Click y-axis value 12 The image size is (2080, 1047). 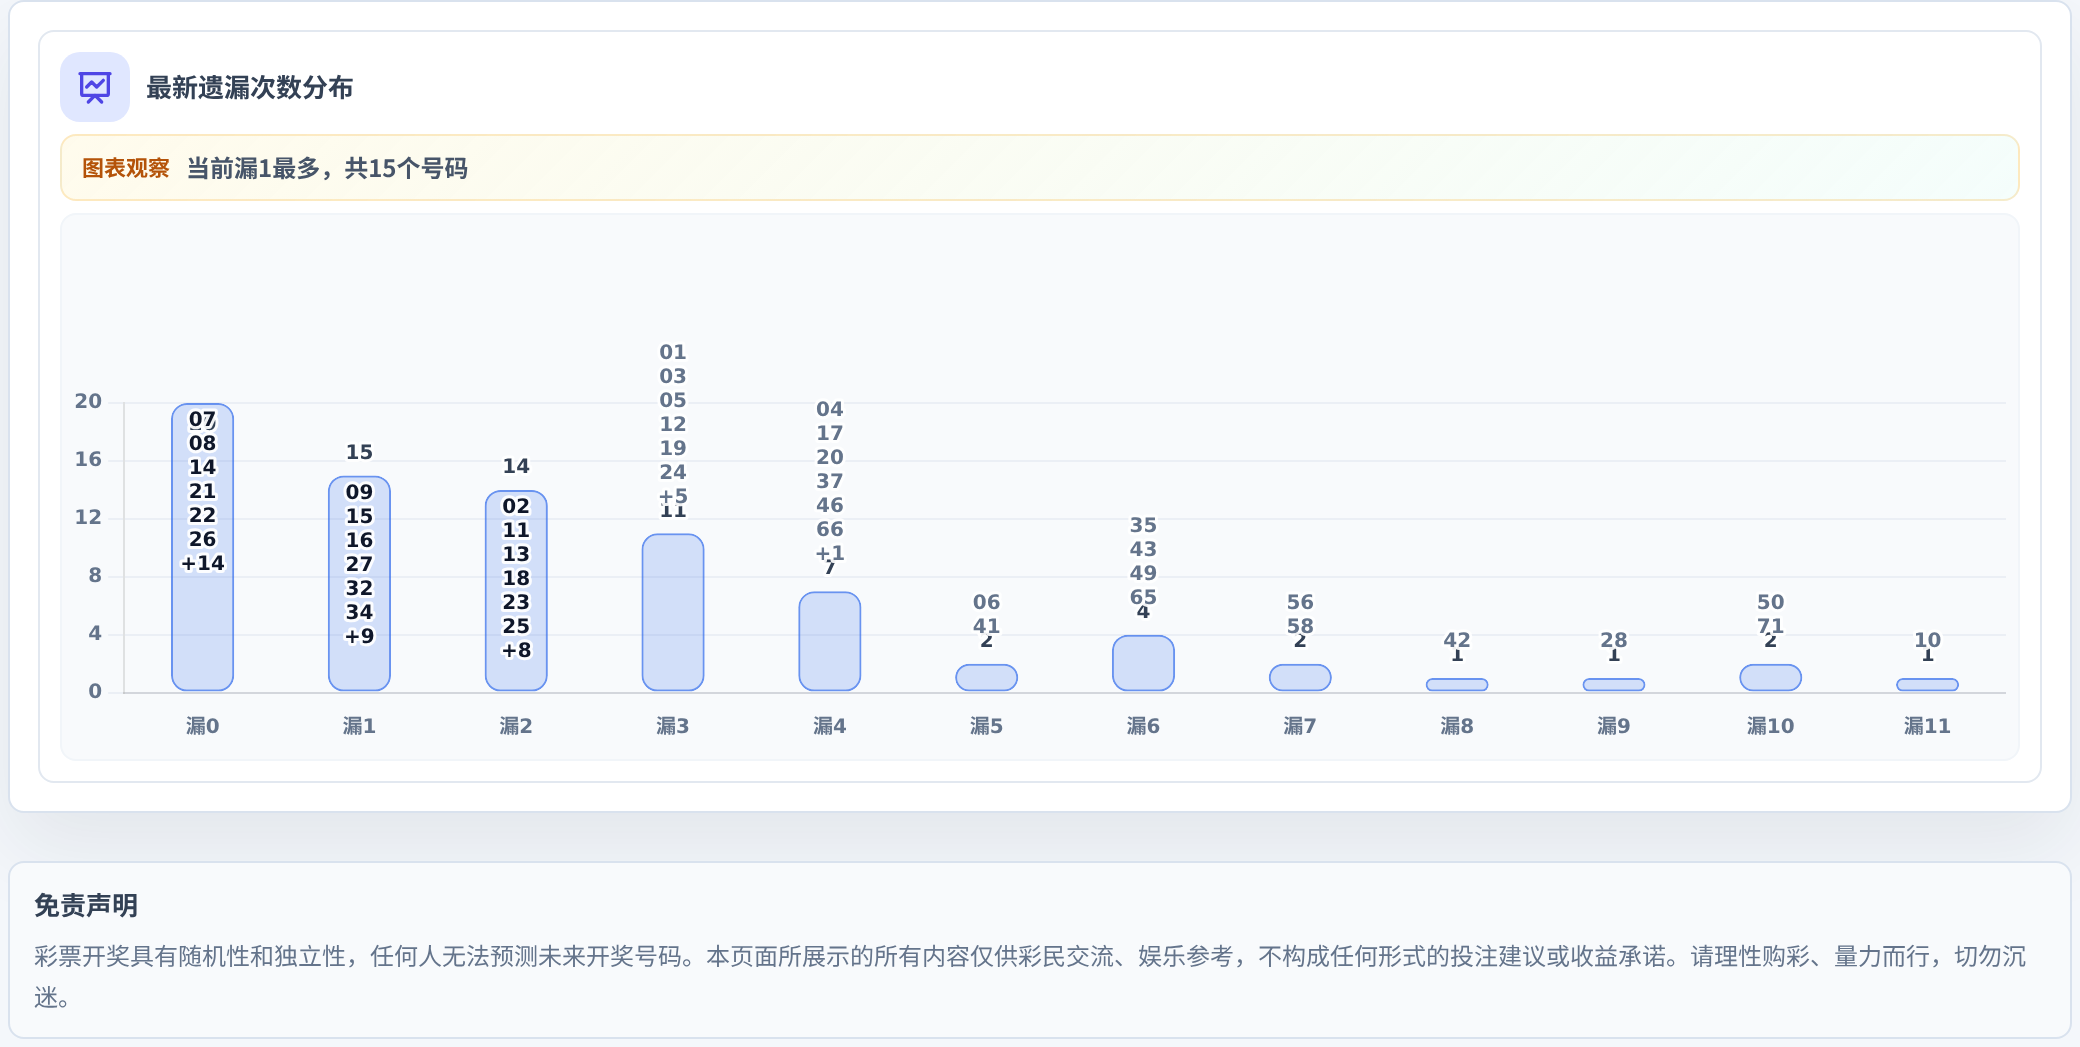coord(88,517)
